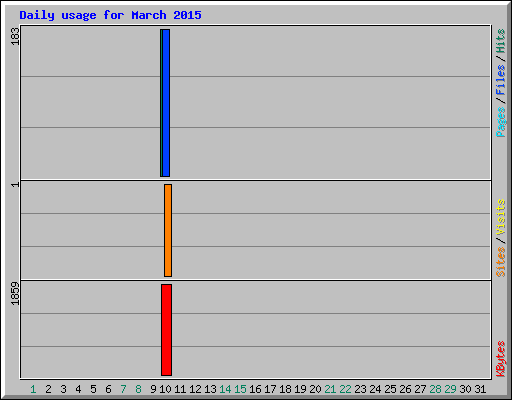Click day '4' on the x-axis
The image size is (512, 400).
(78, 389)
